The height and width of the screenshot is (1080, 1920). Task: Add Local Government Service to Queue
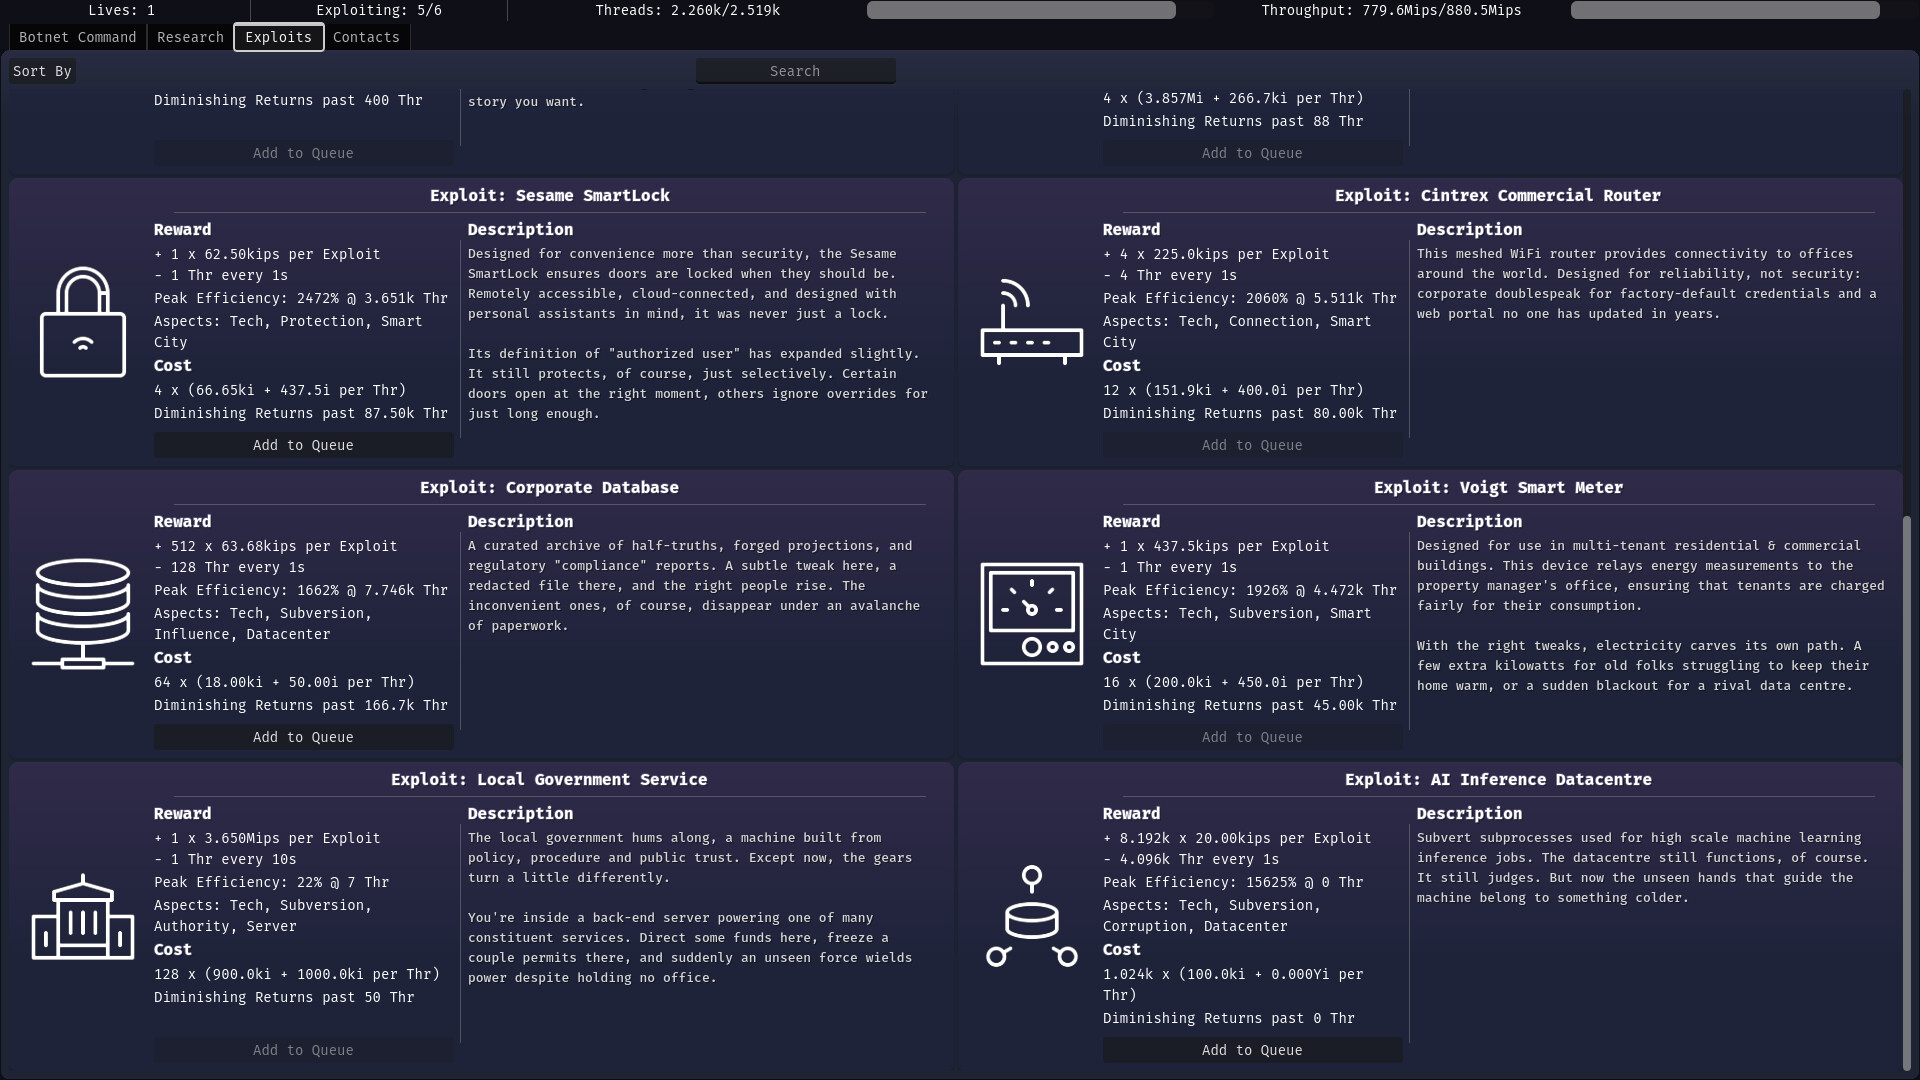pos(303,1050)
